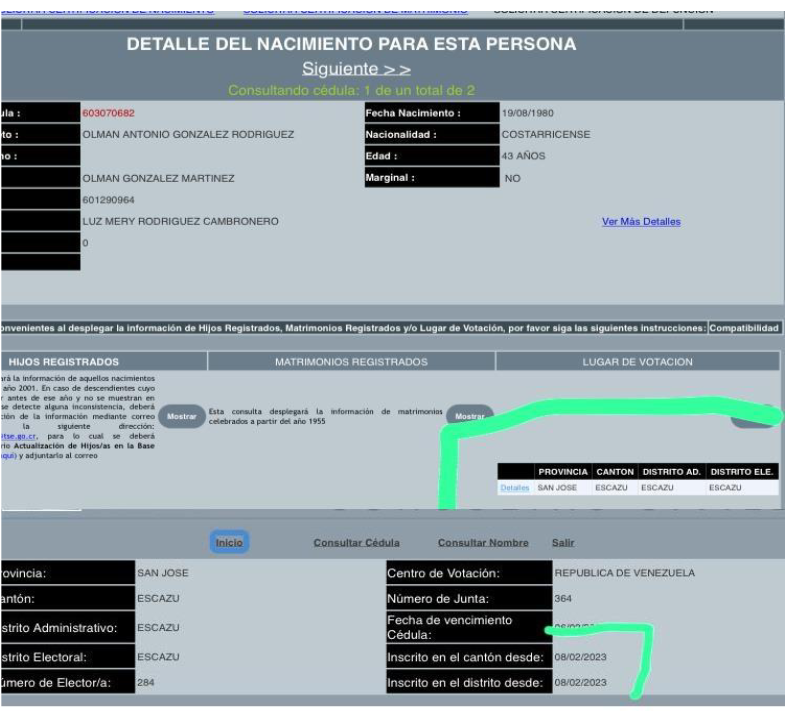Select father name OLMAN GONZALEZ MARTINEZ
This screenshot has height=711, width=791.
(158, 178)
